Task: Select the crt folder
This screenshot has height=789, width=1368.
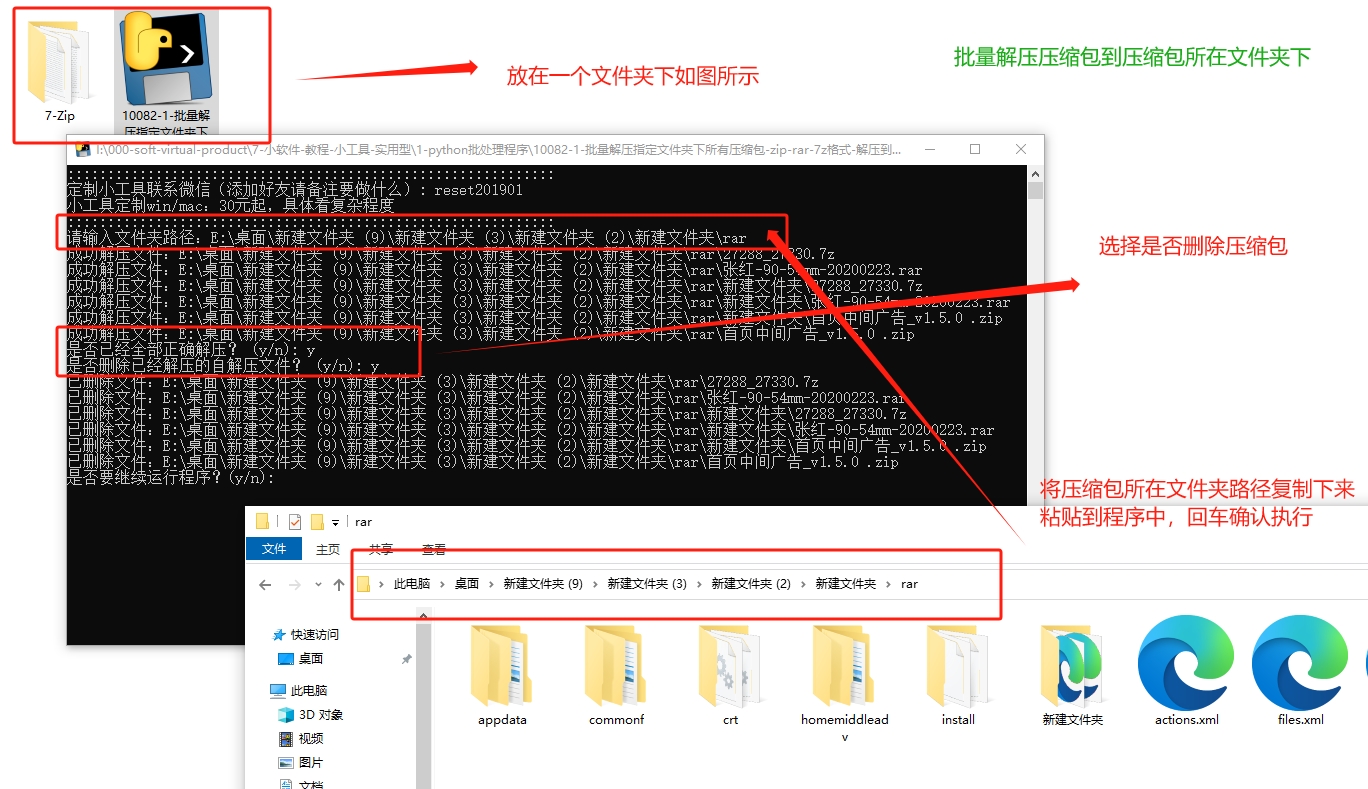Action: tap(730, 675)
